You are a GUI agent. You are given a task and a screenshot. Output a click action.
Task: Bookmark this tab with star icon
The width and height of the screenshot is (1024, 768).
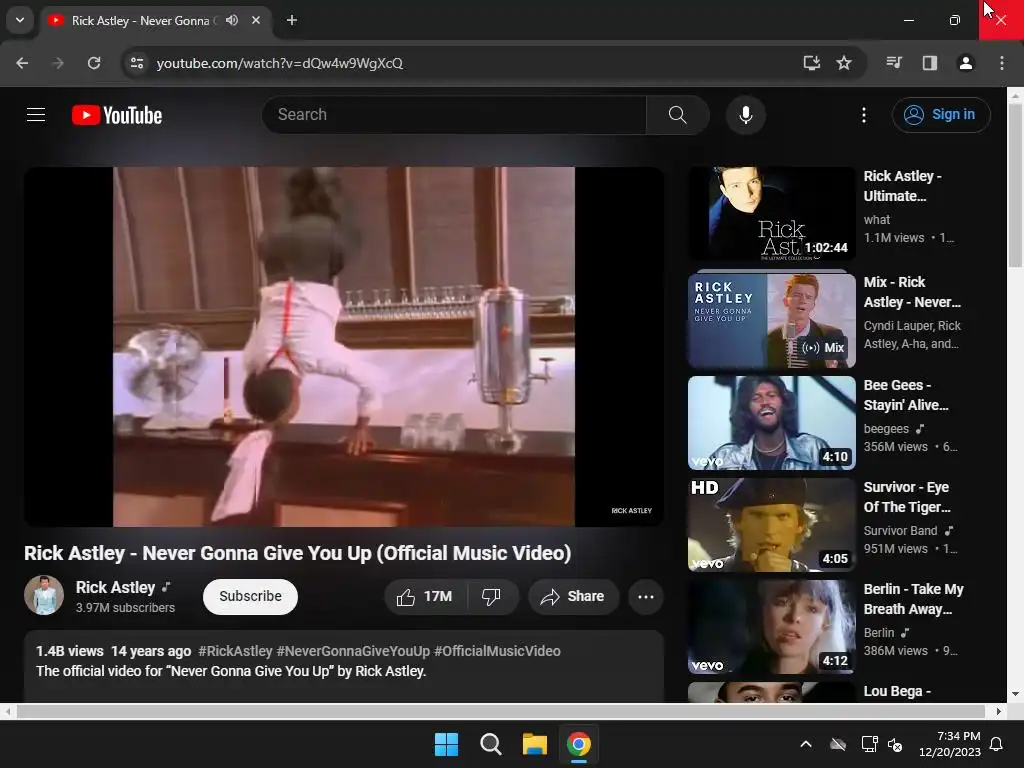pyautogui.click(x=844, y=63)
